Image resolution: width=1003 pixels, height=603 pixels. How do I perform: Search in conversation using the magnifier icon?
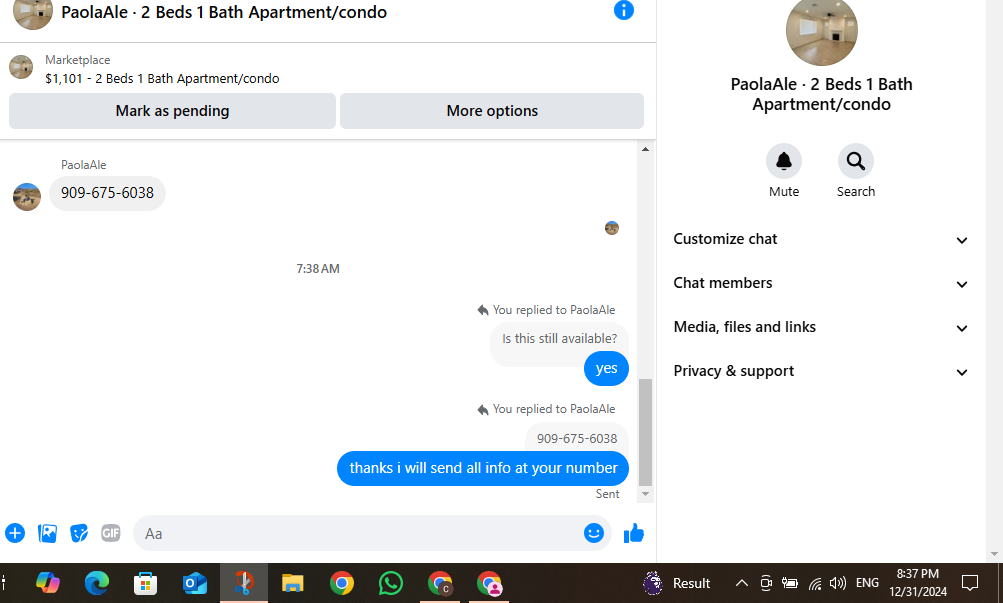tap(855, 161)
